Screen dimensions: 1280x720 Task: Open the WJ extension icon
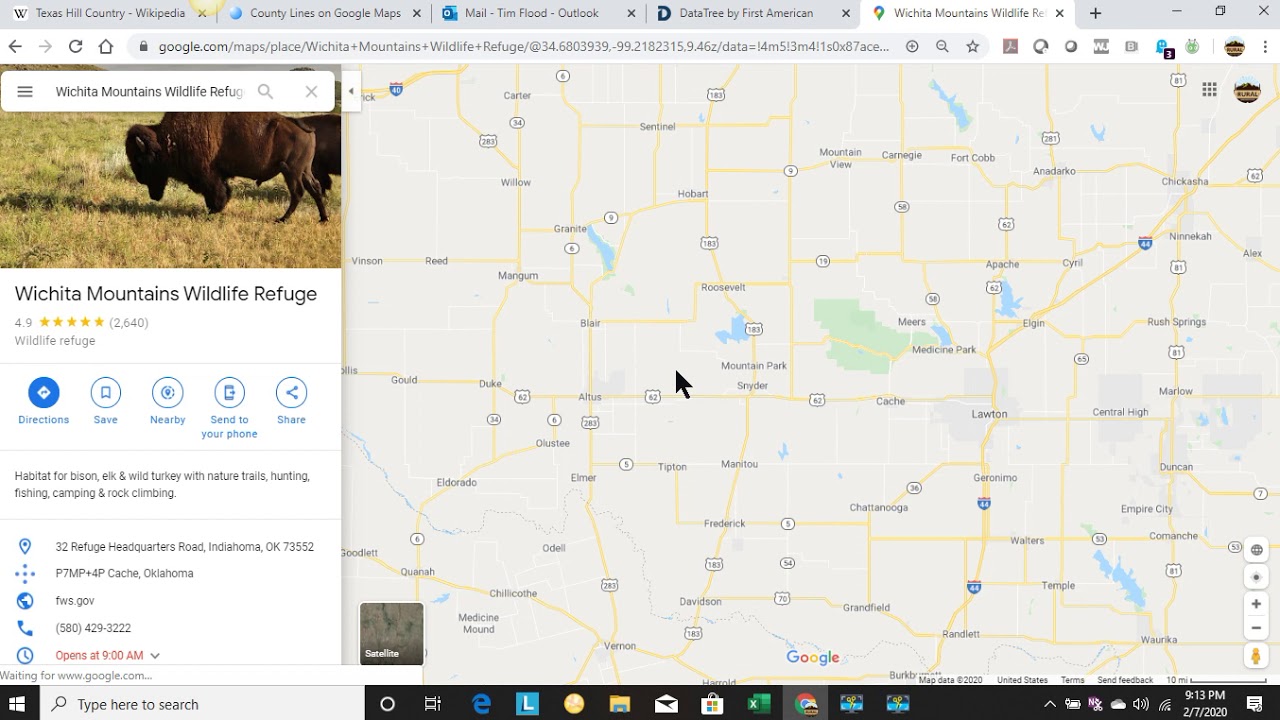[x=1101, y=46]
